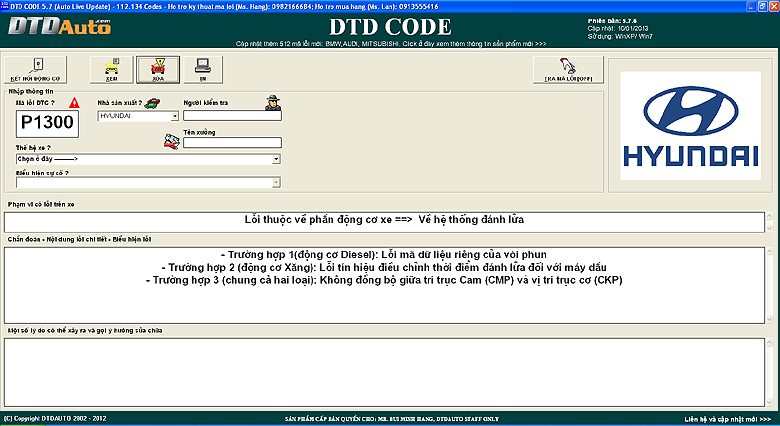The width and height of the screenshot is (780, 426).
Task: Click the XÓA clear button
Action: tap(158, 70)
